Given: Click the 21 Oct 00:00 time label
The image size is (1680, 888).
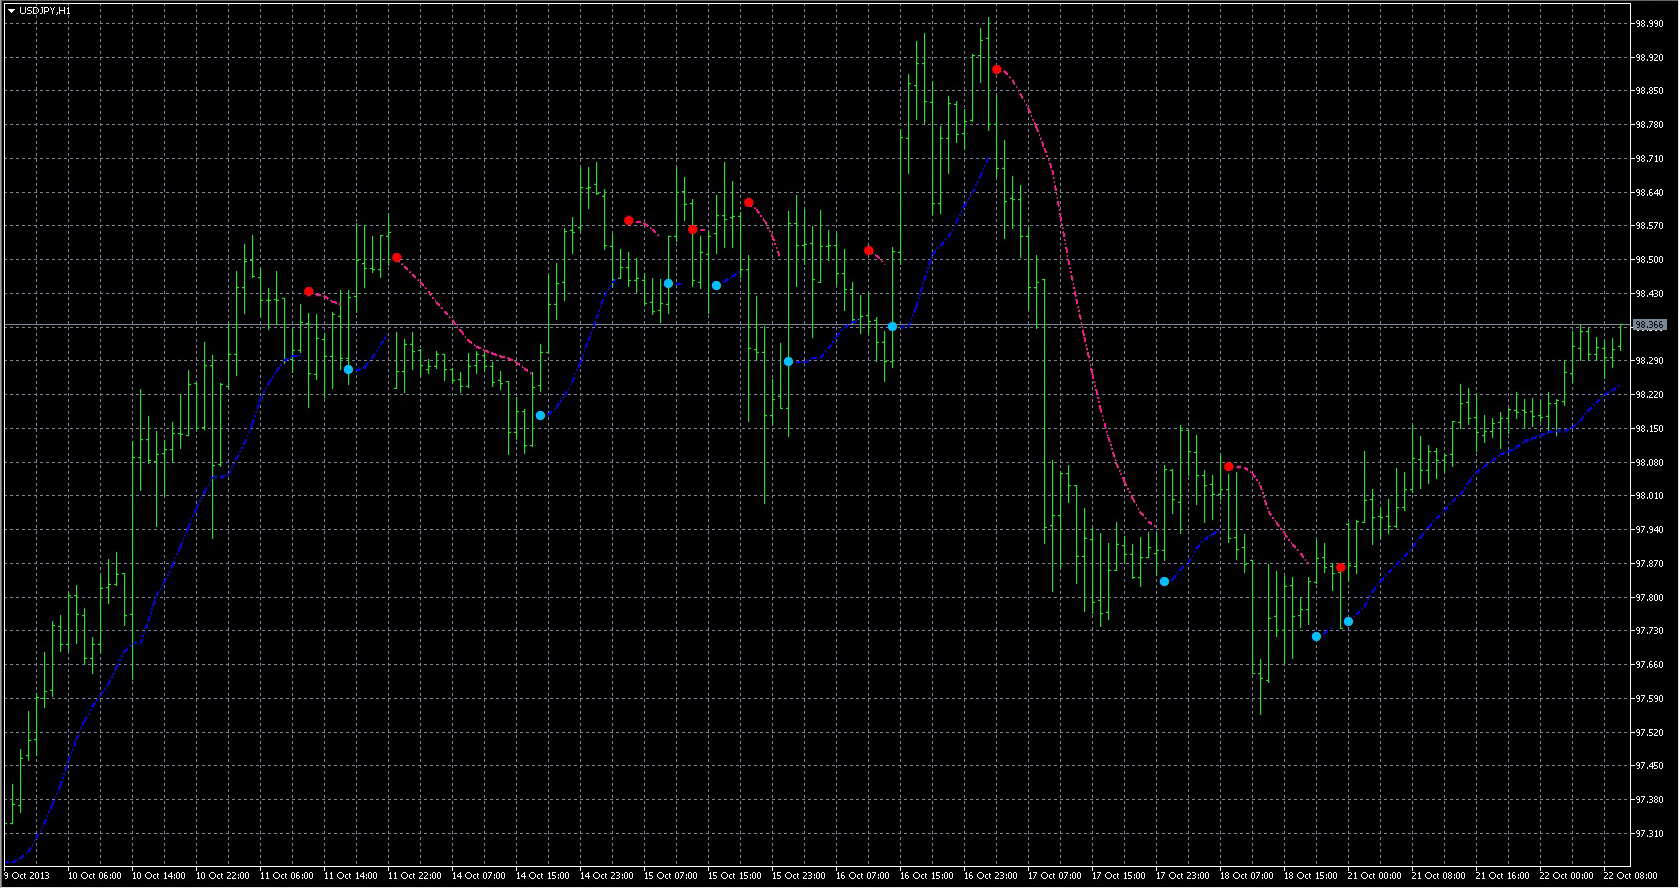Looking at the screenshot, I should (x=1374, y=876).
